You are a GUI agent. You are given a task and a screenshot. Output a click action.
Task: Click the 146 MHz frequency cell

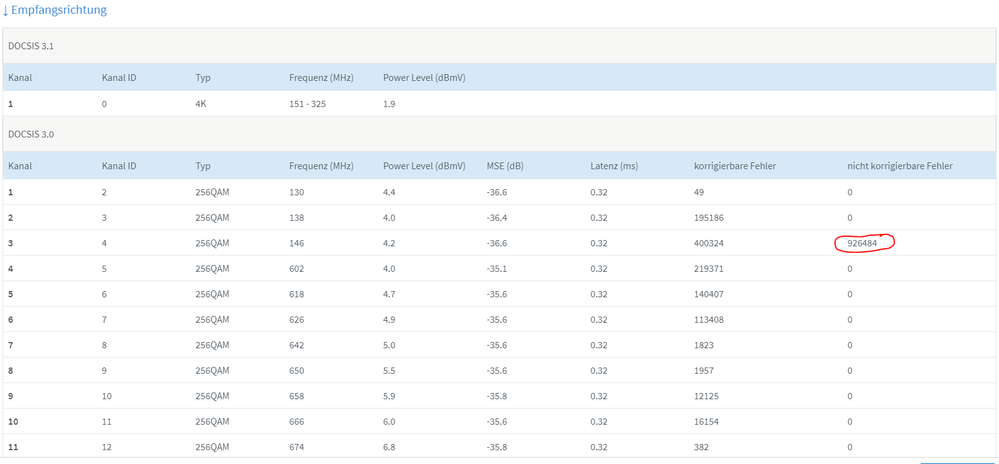click(x=296, y=243)
